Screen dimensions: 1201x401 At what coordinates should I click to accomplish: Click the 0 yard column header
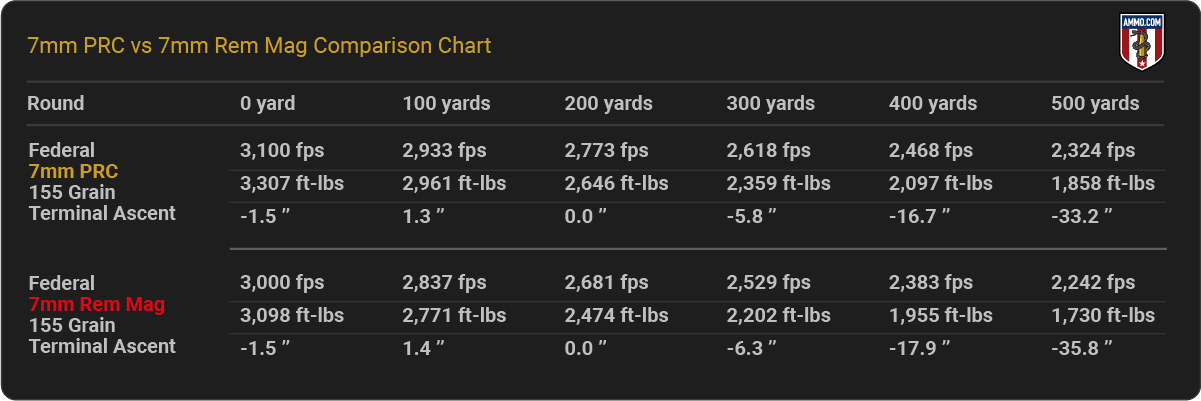[268, 103]
